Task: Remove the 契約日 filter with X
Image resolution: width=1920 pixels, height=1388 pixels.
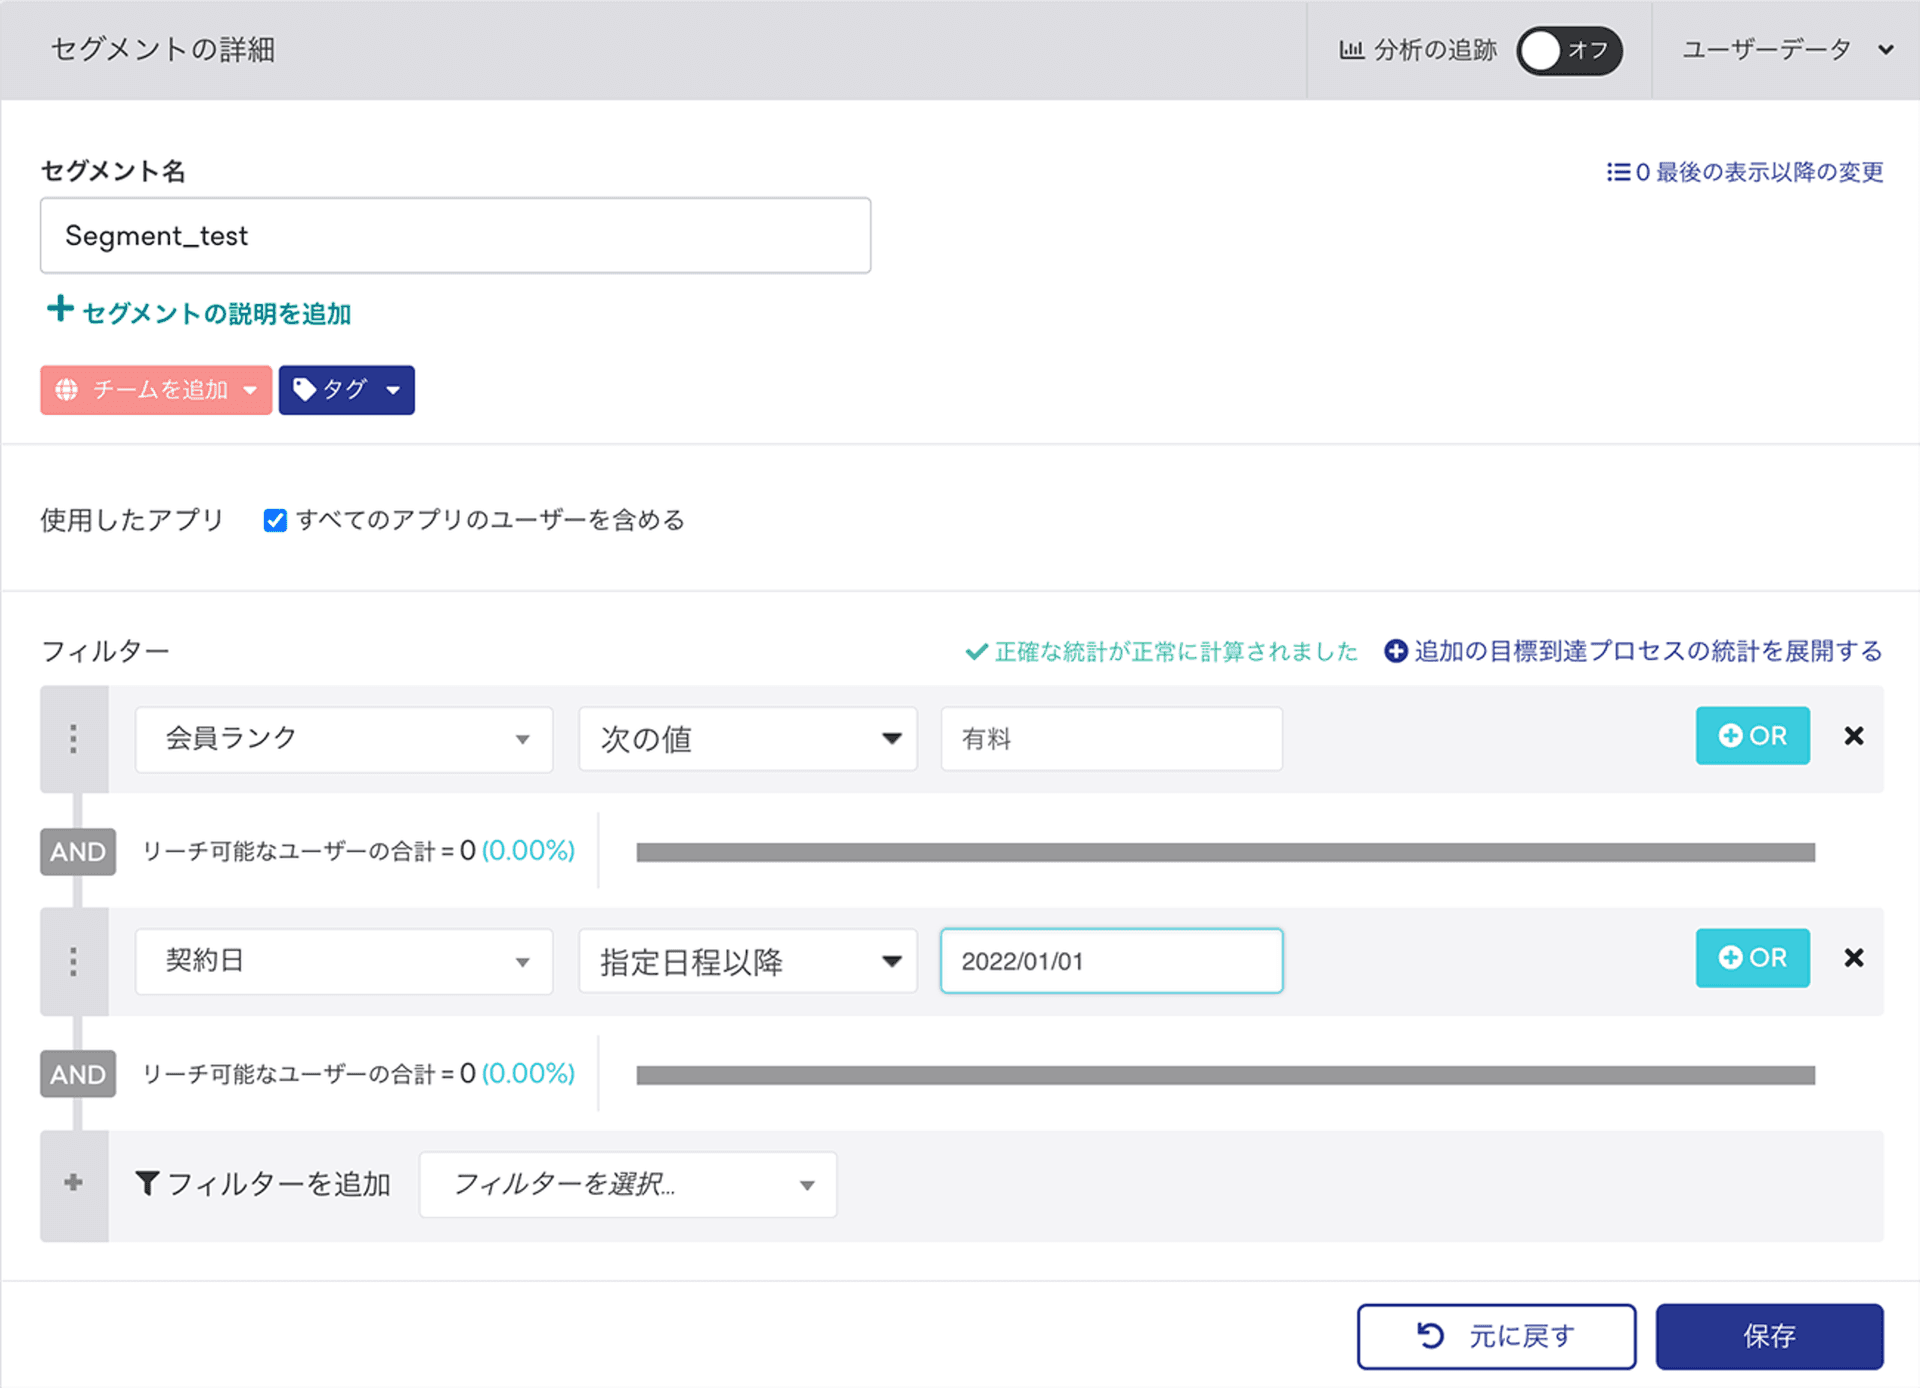Action: [x=1853, y=958]
